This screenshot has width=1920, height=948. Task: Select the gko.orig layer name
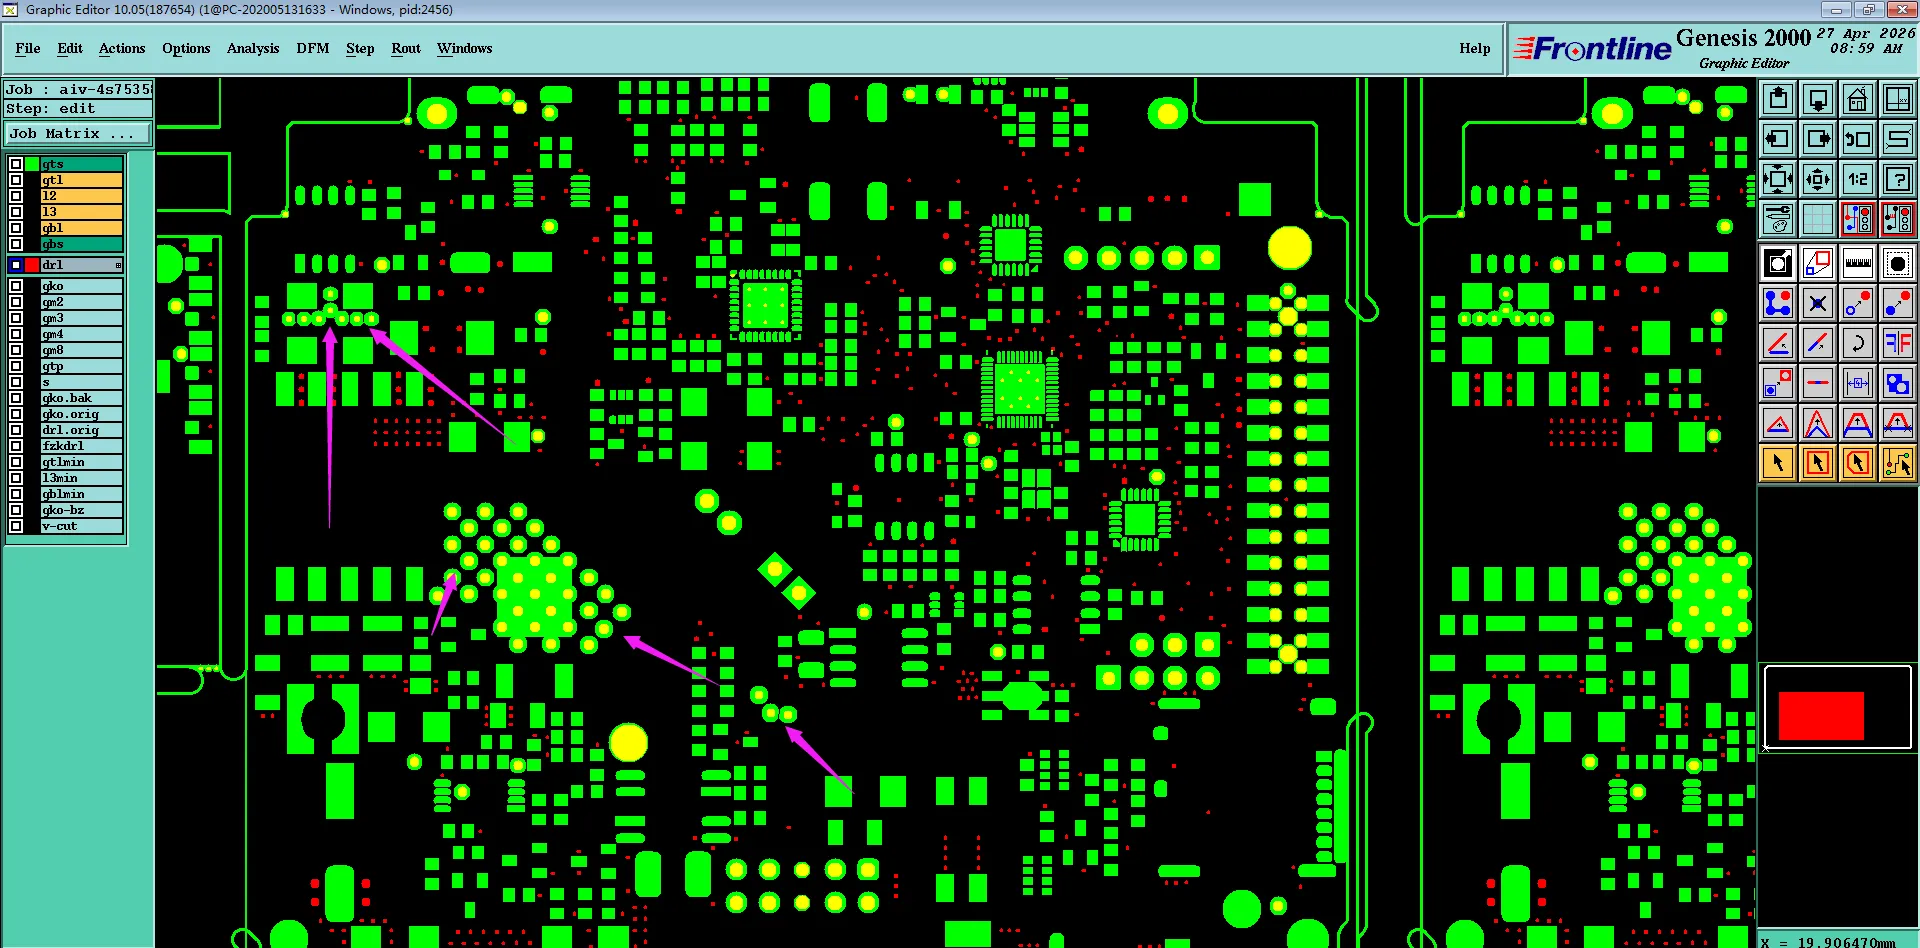pyautogui.click(x=81, y=414)
